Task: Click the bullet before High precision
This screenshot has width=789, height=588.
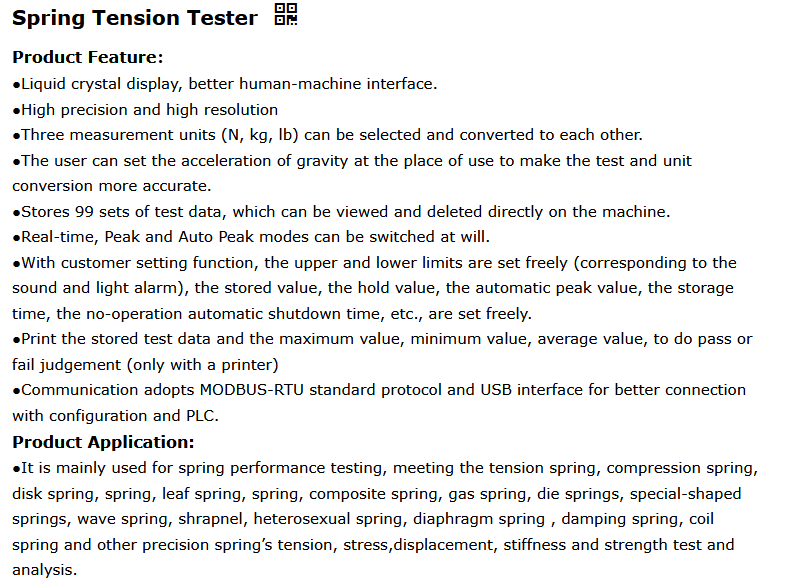Action: coord(16,111)
